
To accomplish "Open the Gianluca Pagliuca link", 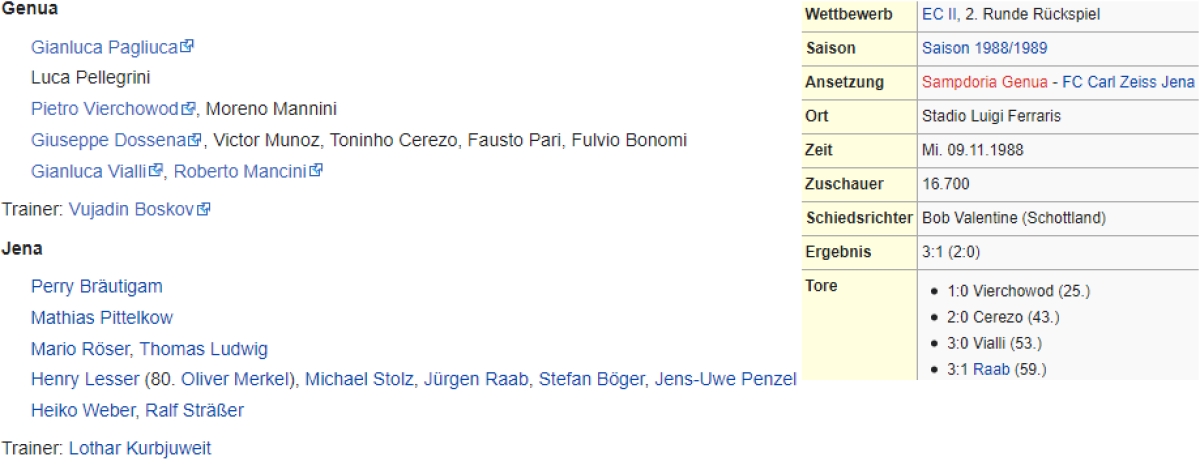I will tap(104, 47).
